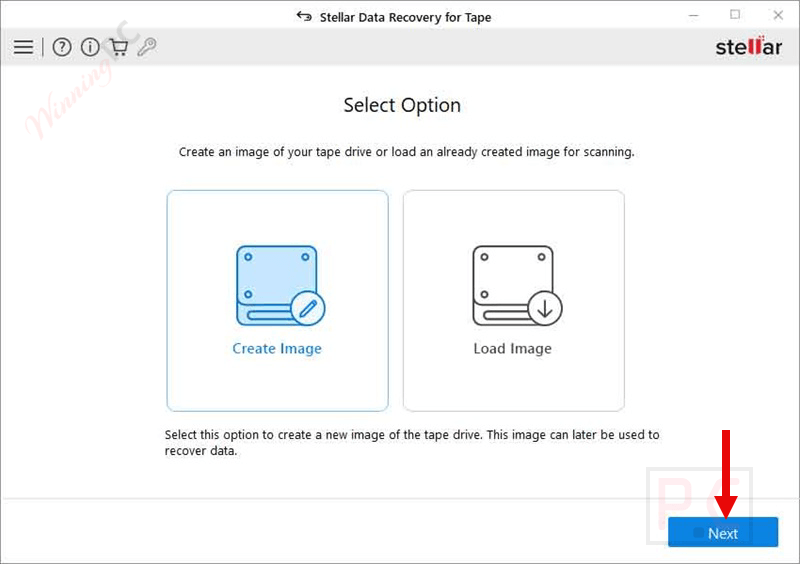Open the Help question mark icon
This screenshot has width=800, height=564.
[x=62, y=47]
